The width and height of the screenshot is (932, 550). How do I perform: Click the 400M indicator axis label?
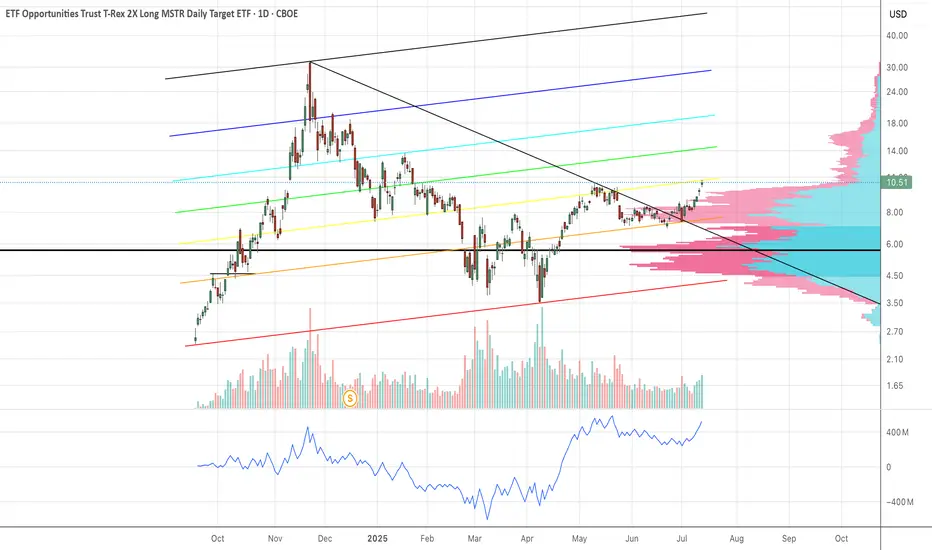click(x=897, y=432)
